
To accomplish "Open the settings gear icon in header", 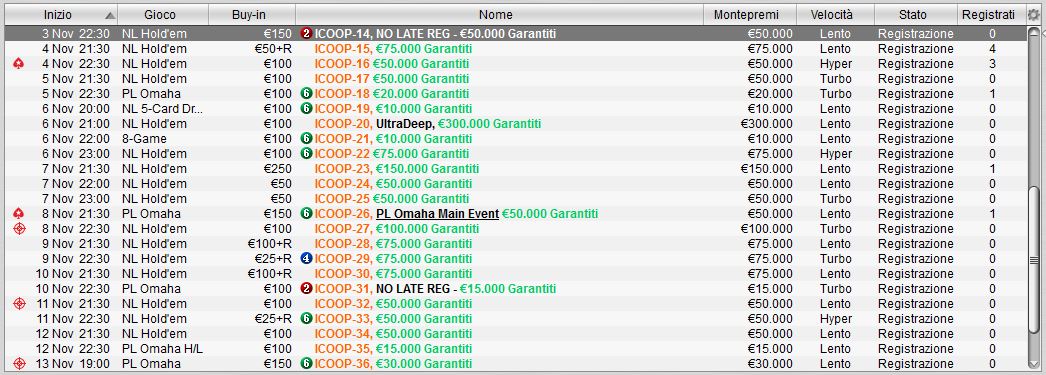I will (1033, 15).
